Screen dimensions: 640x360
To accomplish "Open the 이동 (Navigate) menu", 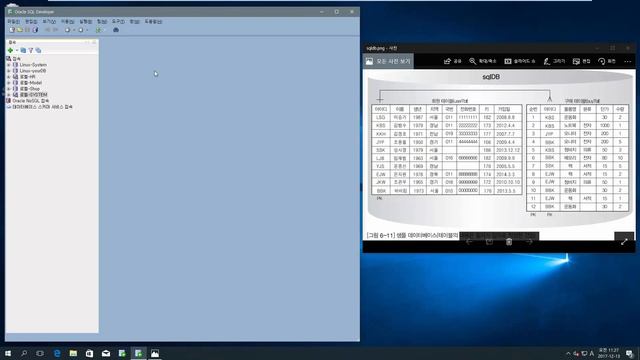I will (67, 22).
